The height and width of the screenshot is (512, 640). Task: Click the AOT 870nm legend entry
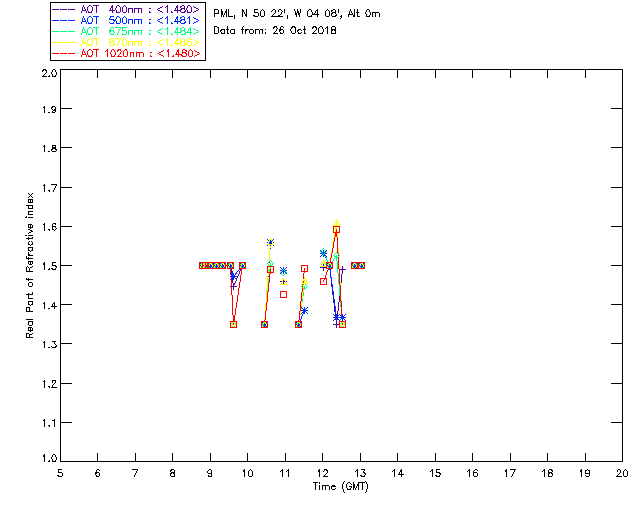(126, 42)
